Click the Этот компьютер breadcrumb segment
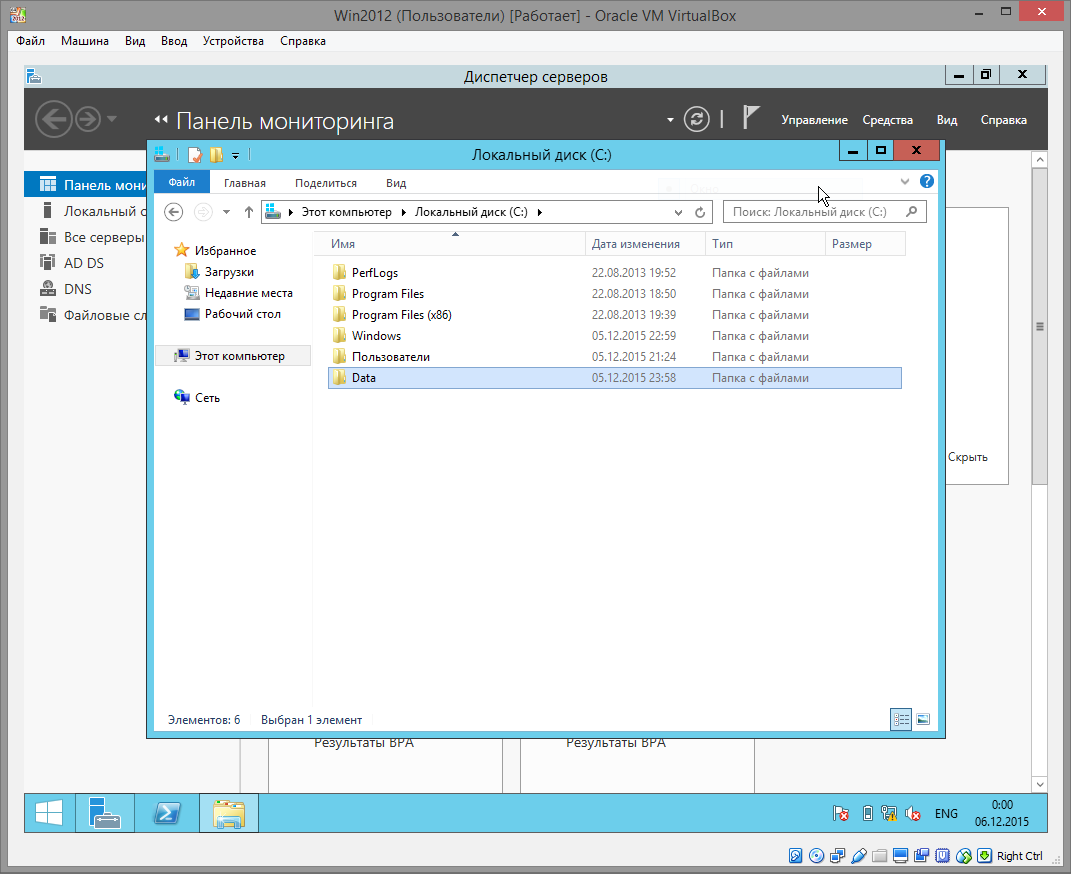1071x874 pixels. pos(347,212)
